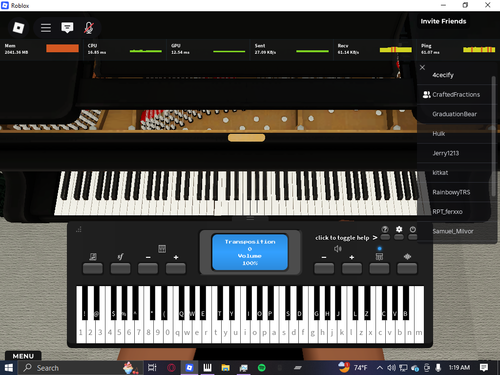The height and width of the screenshot is (375, 500).
Task: Click the Invite Friends button
Action: (x=443, y=21)
